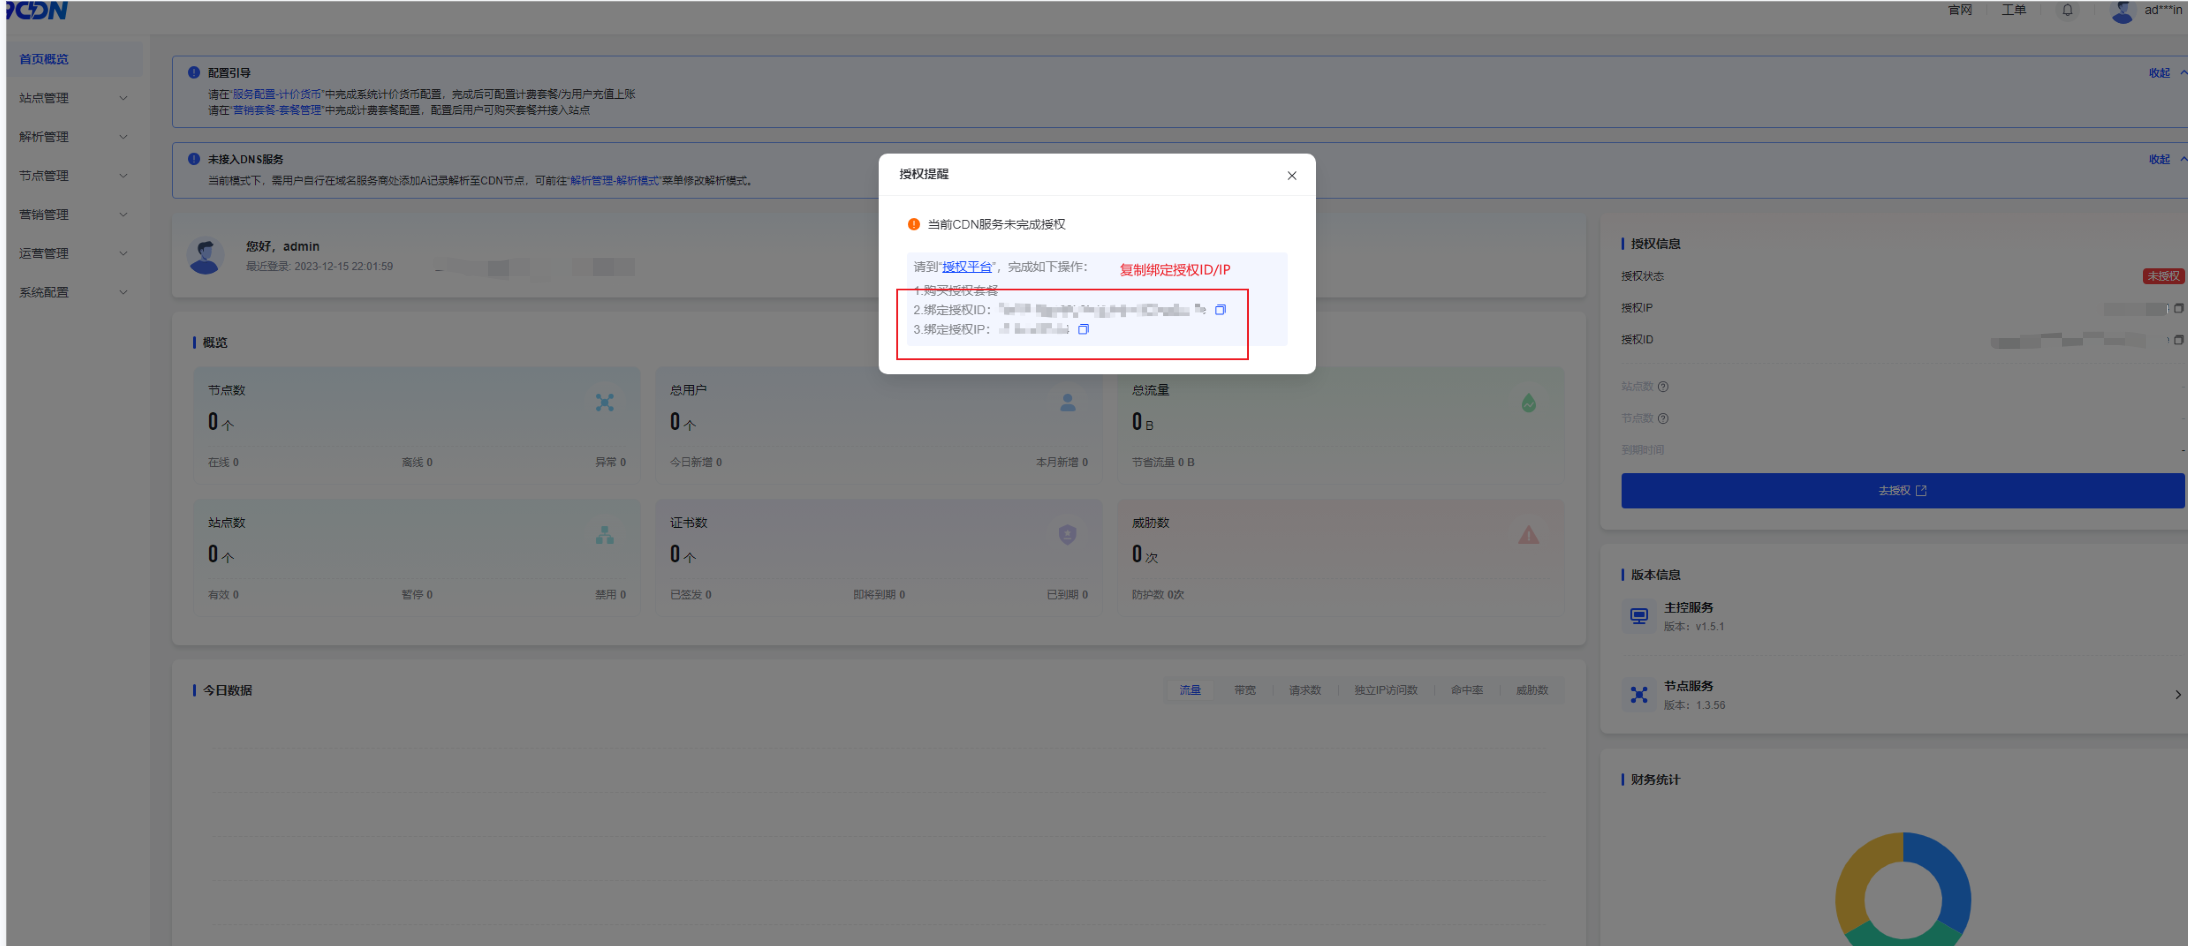Image resolution: width=2188 pixels, height=946 pixels.
Task: Copy the 绑定授权IP value in the dialog
Action: [1083, 329]
